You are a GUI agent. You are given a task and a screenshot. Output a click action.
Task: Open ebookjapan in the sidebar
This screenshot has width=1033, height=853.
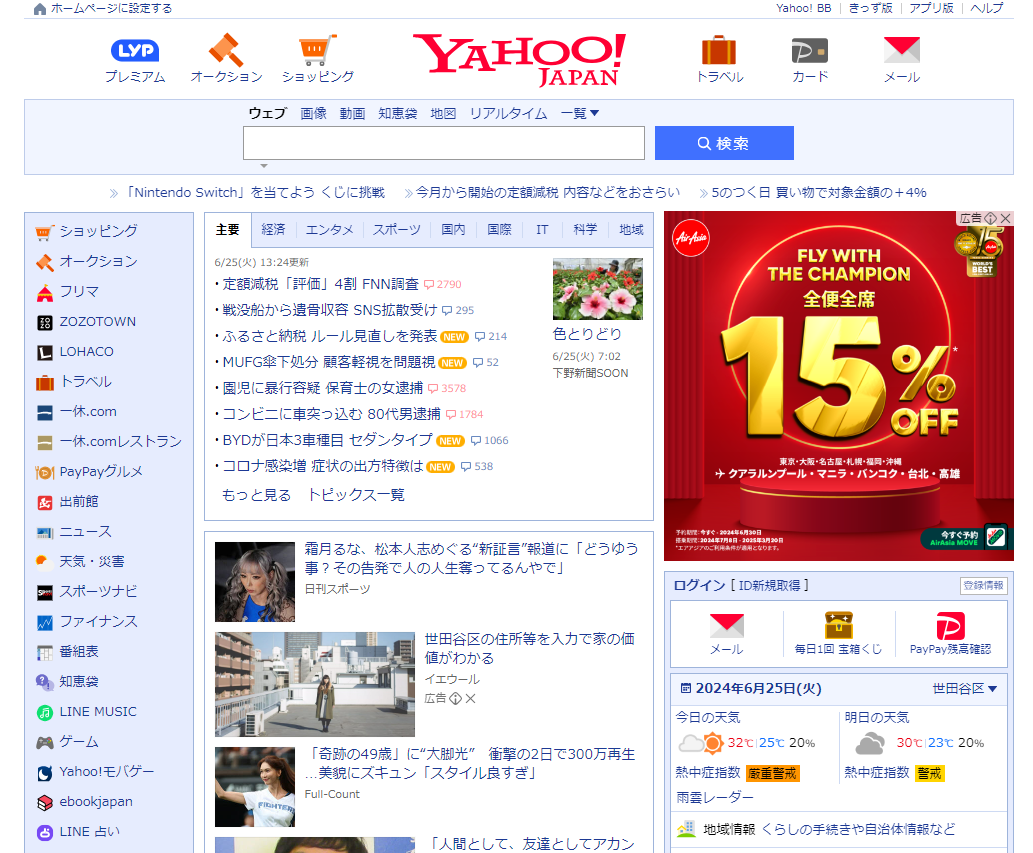coord(96,802)
